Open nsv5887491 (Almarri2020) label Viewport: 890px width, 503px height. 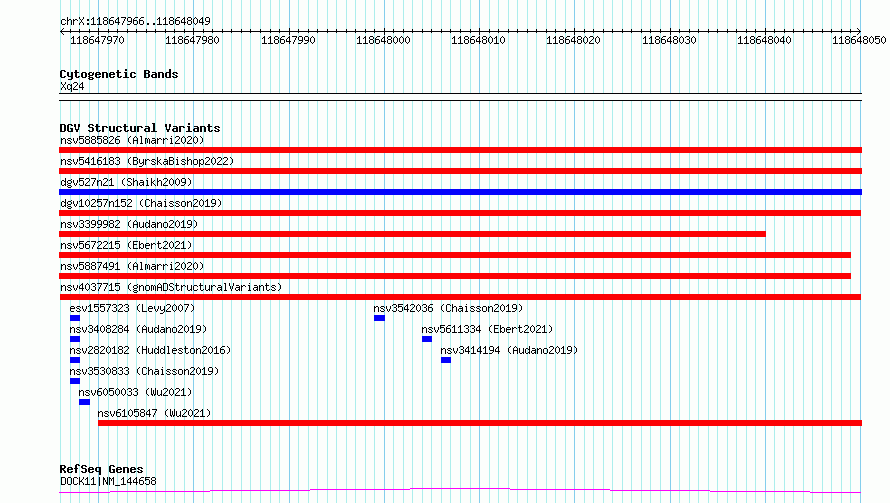pos(132,266)
